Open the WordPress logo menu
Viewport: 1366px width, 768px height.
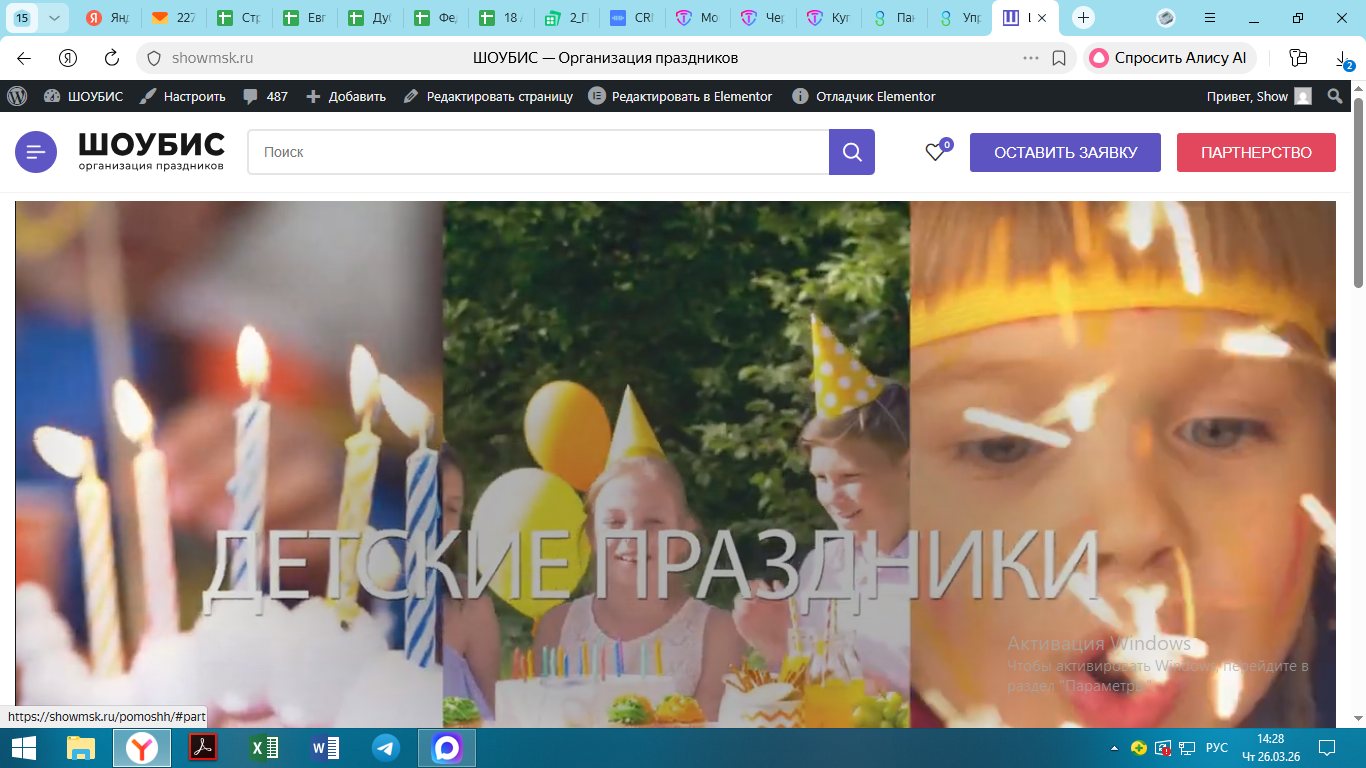click(17, 96)
